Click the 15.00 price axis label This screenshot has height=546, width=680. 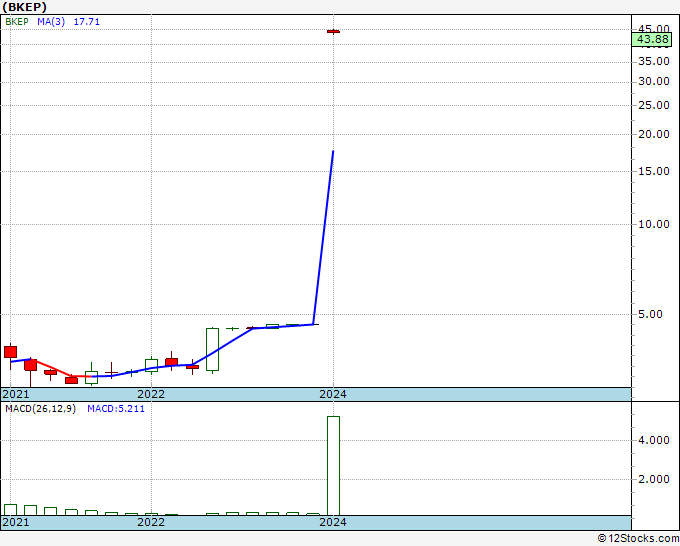(654, 171)
